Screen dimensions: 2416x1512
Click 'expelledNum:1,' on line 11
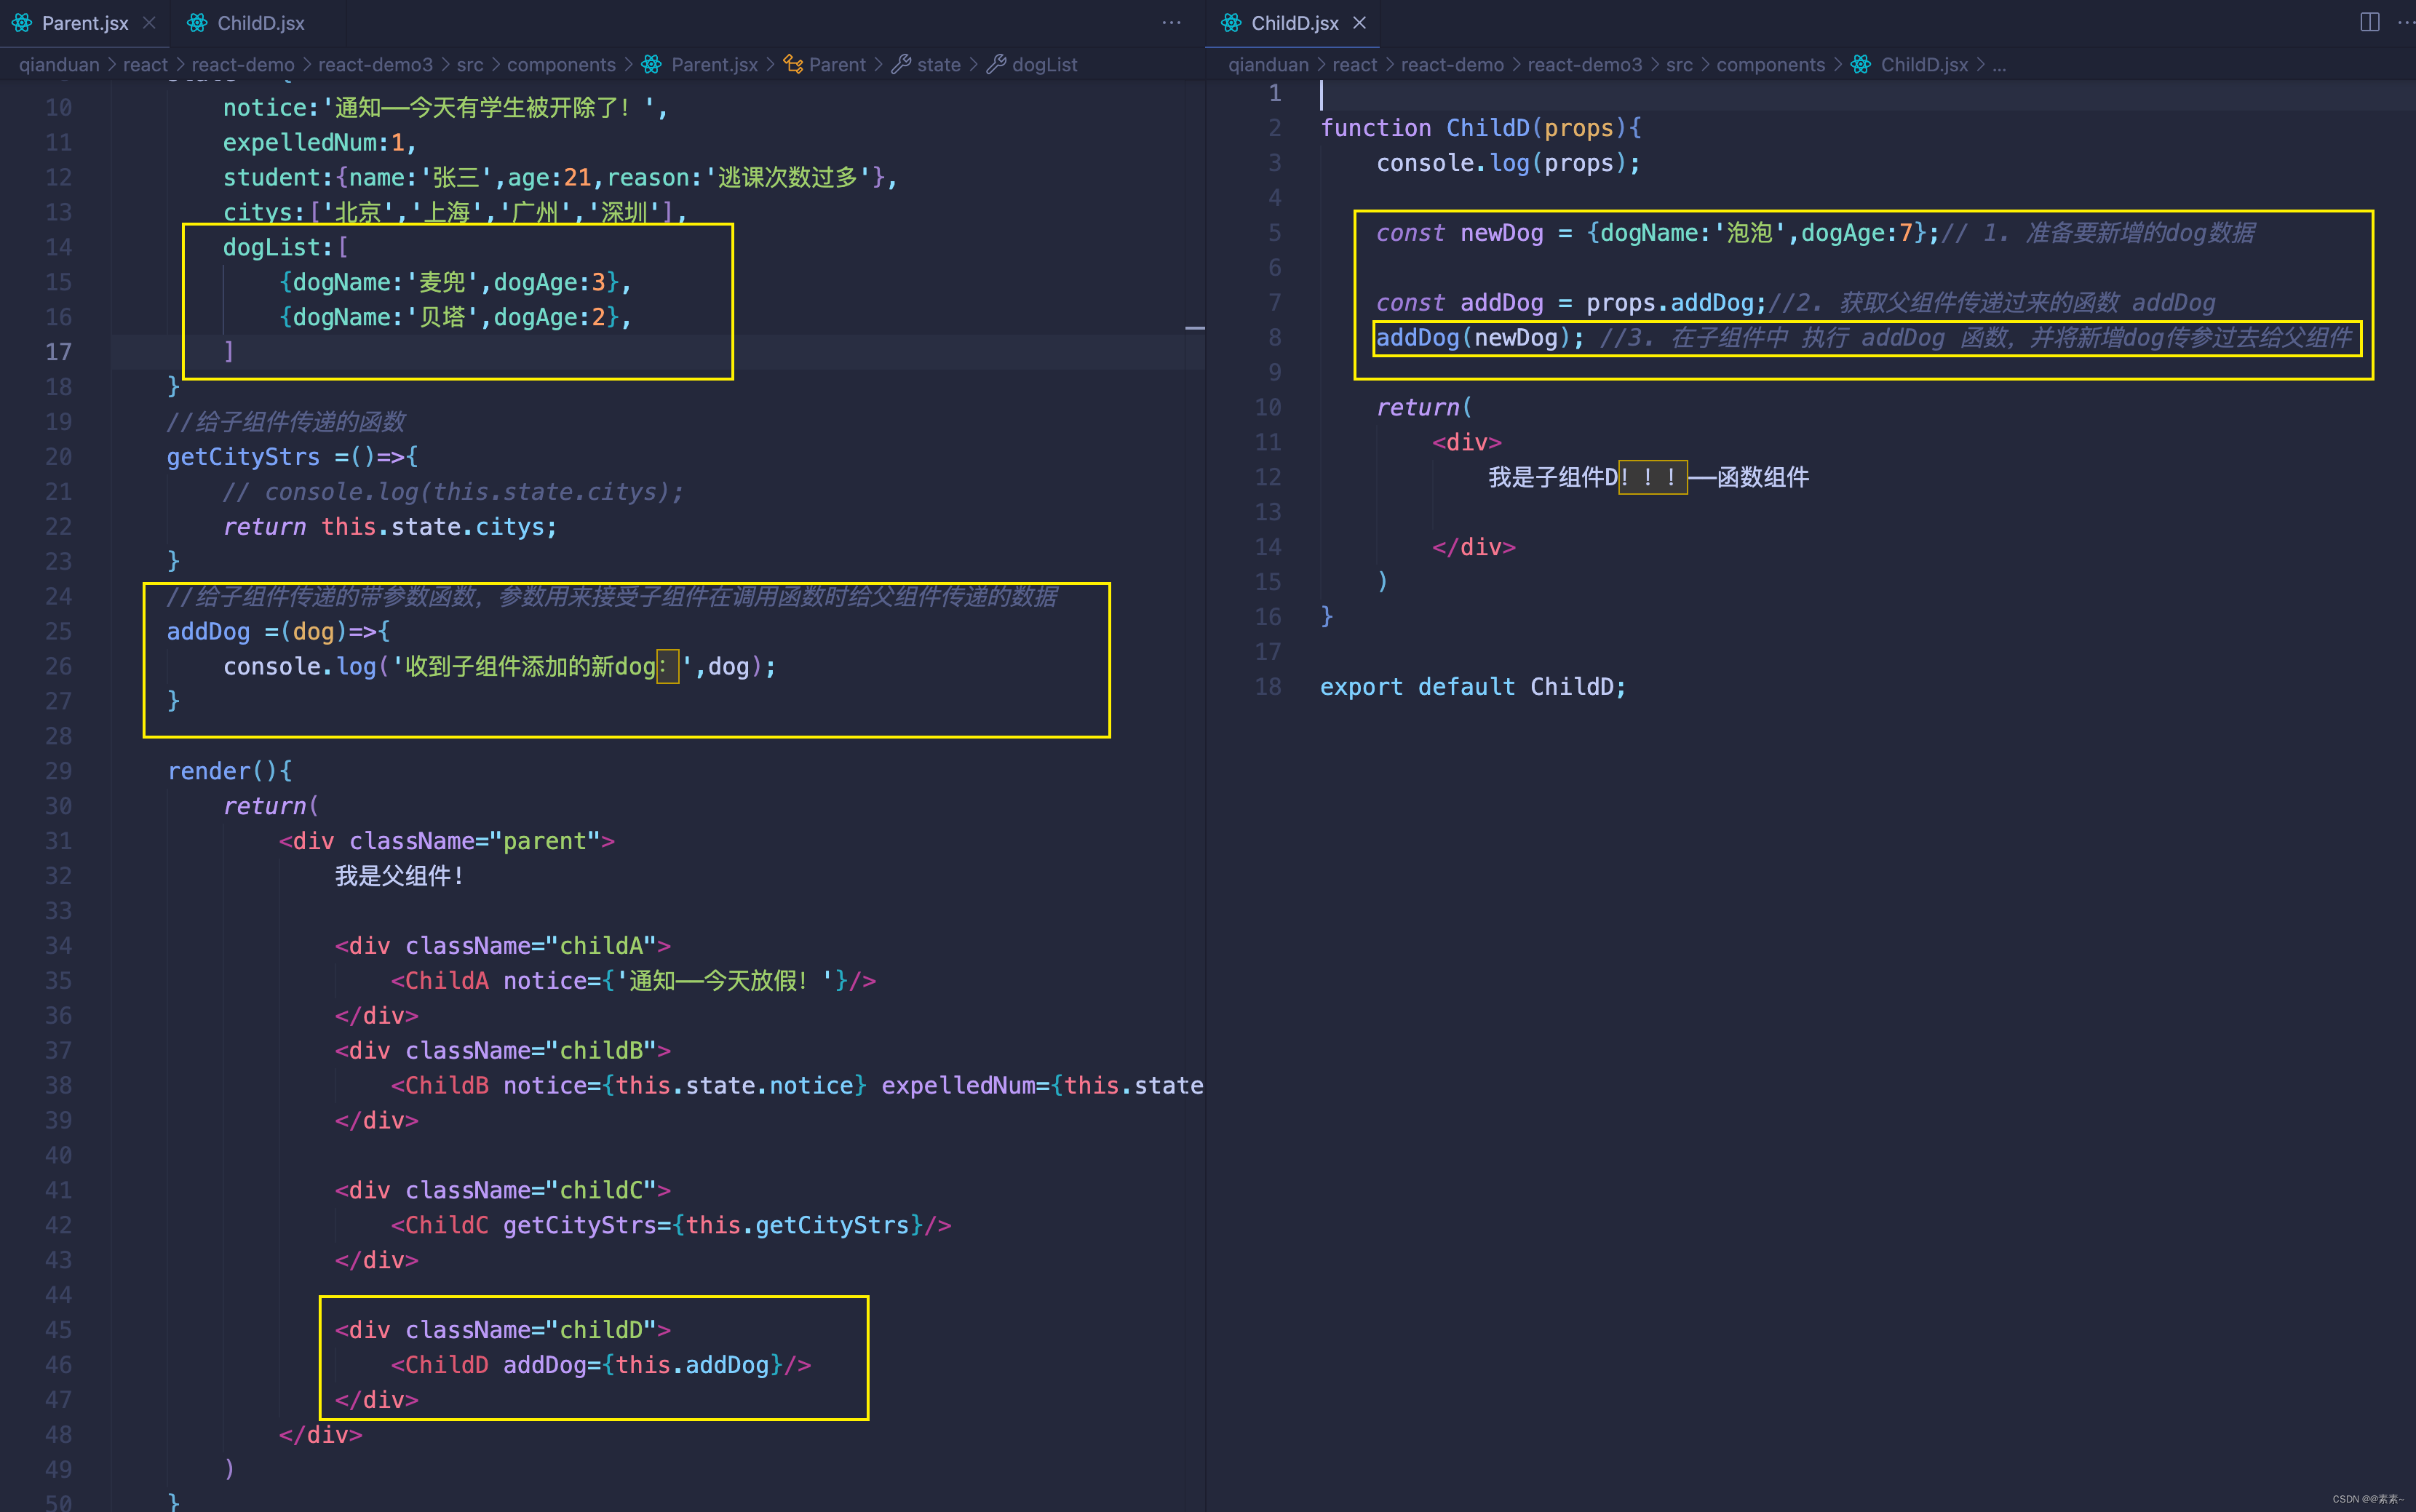coord(319,143)
